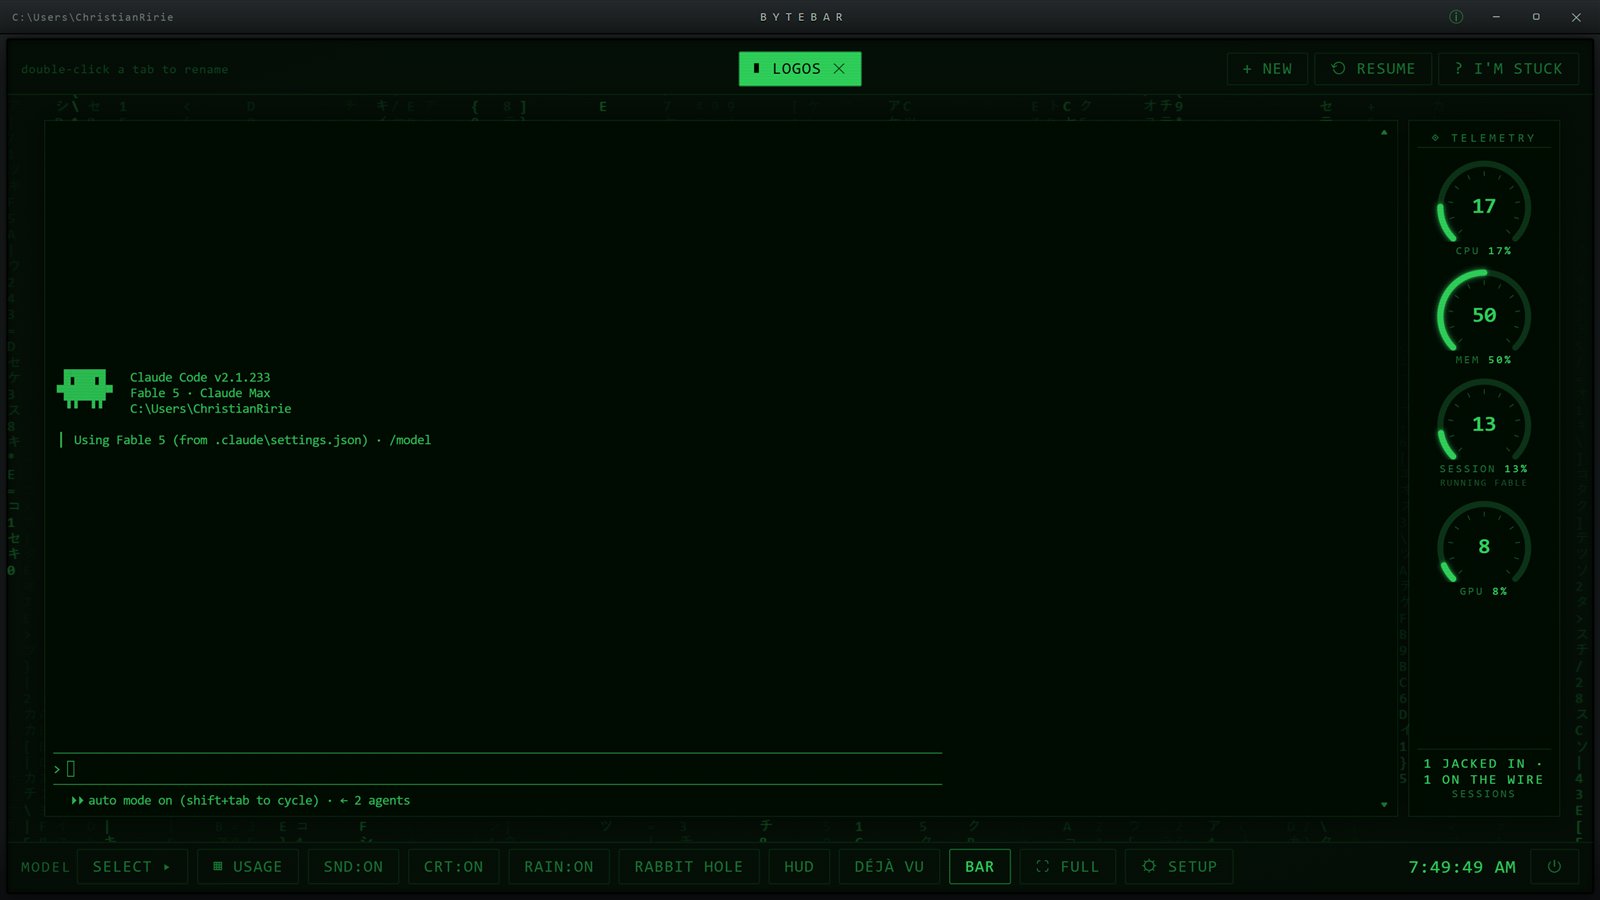
Task: Toggle the SND:ON sound setting
Action: coord(353,867)
